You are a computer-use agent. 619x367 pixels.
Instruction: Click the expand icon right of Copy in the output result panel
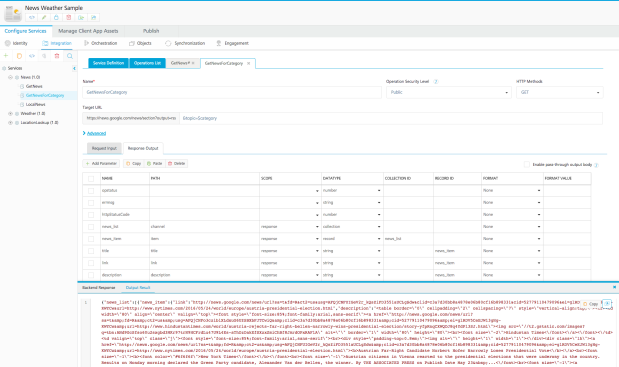607,303
